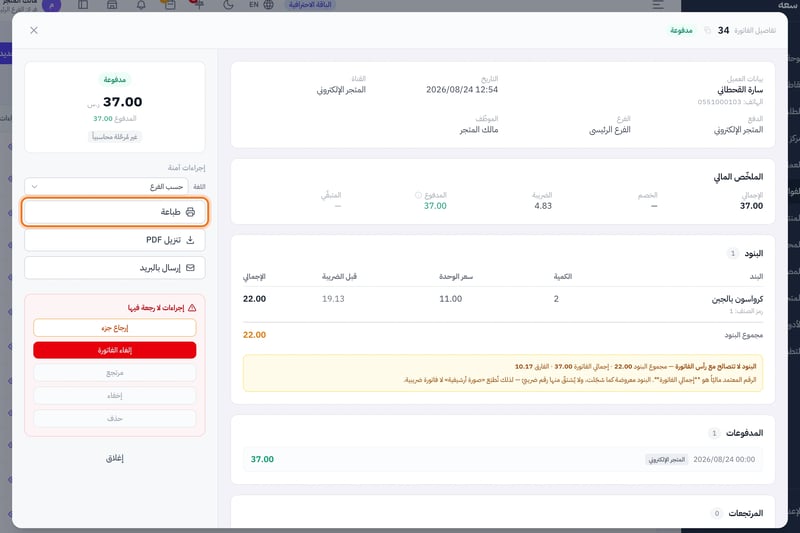Click tax value 4.83
The width and height of the screenshot is (800, 533).
(x=543, y=206)
